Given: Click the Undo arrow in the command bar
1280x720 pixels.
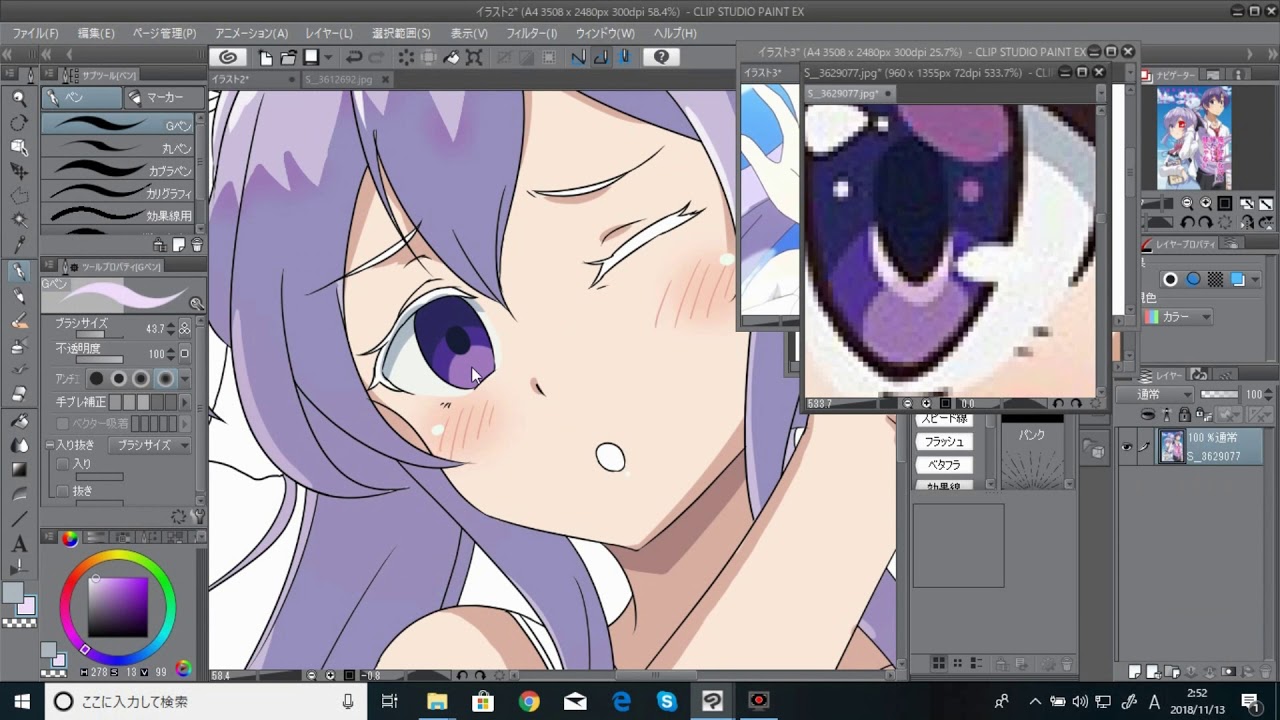Looking at the screenshot, I should [353, 58].
